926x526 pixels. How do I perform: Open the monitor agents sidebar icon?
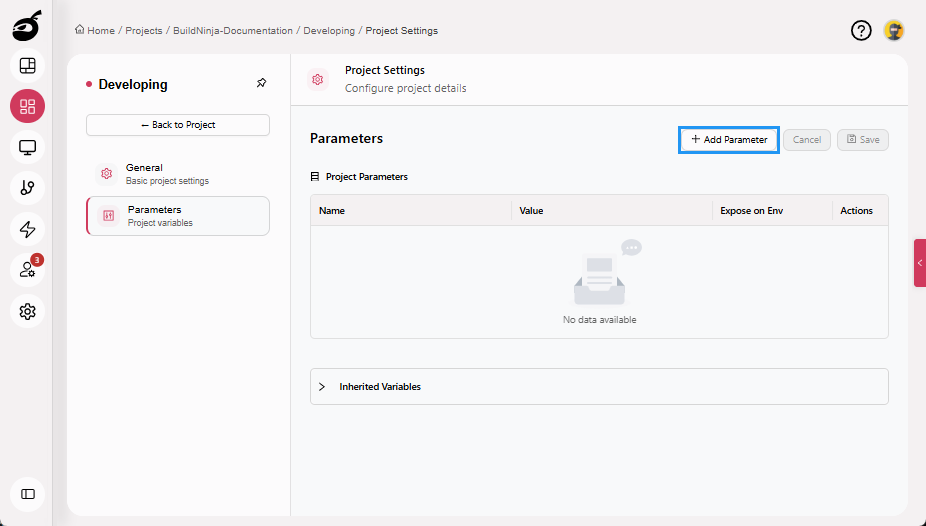click(27, 147)
